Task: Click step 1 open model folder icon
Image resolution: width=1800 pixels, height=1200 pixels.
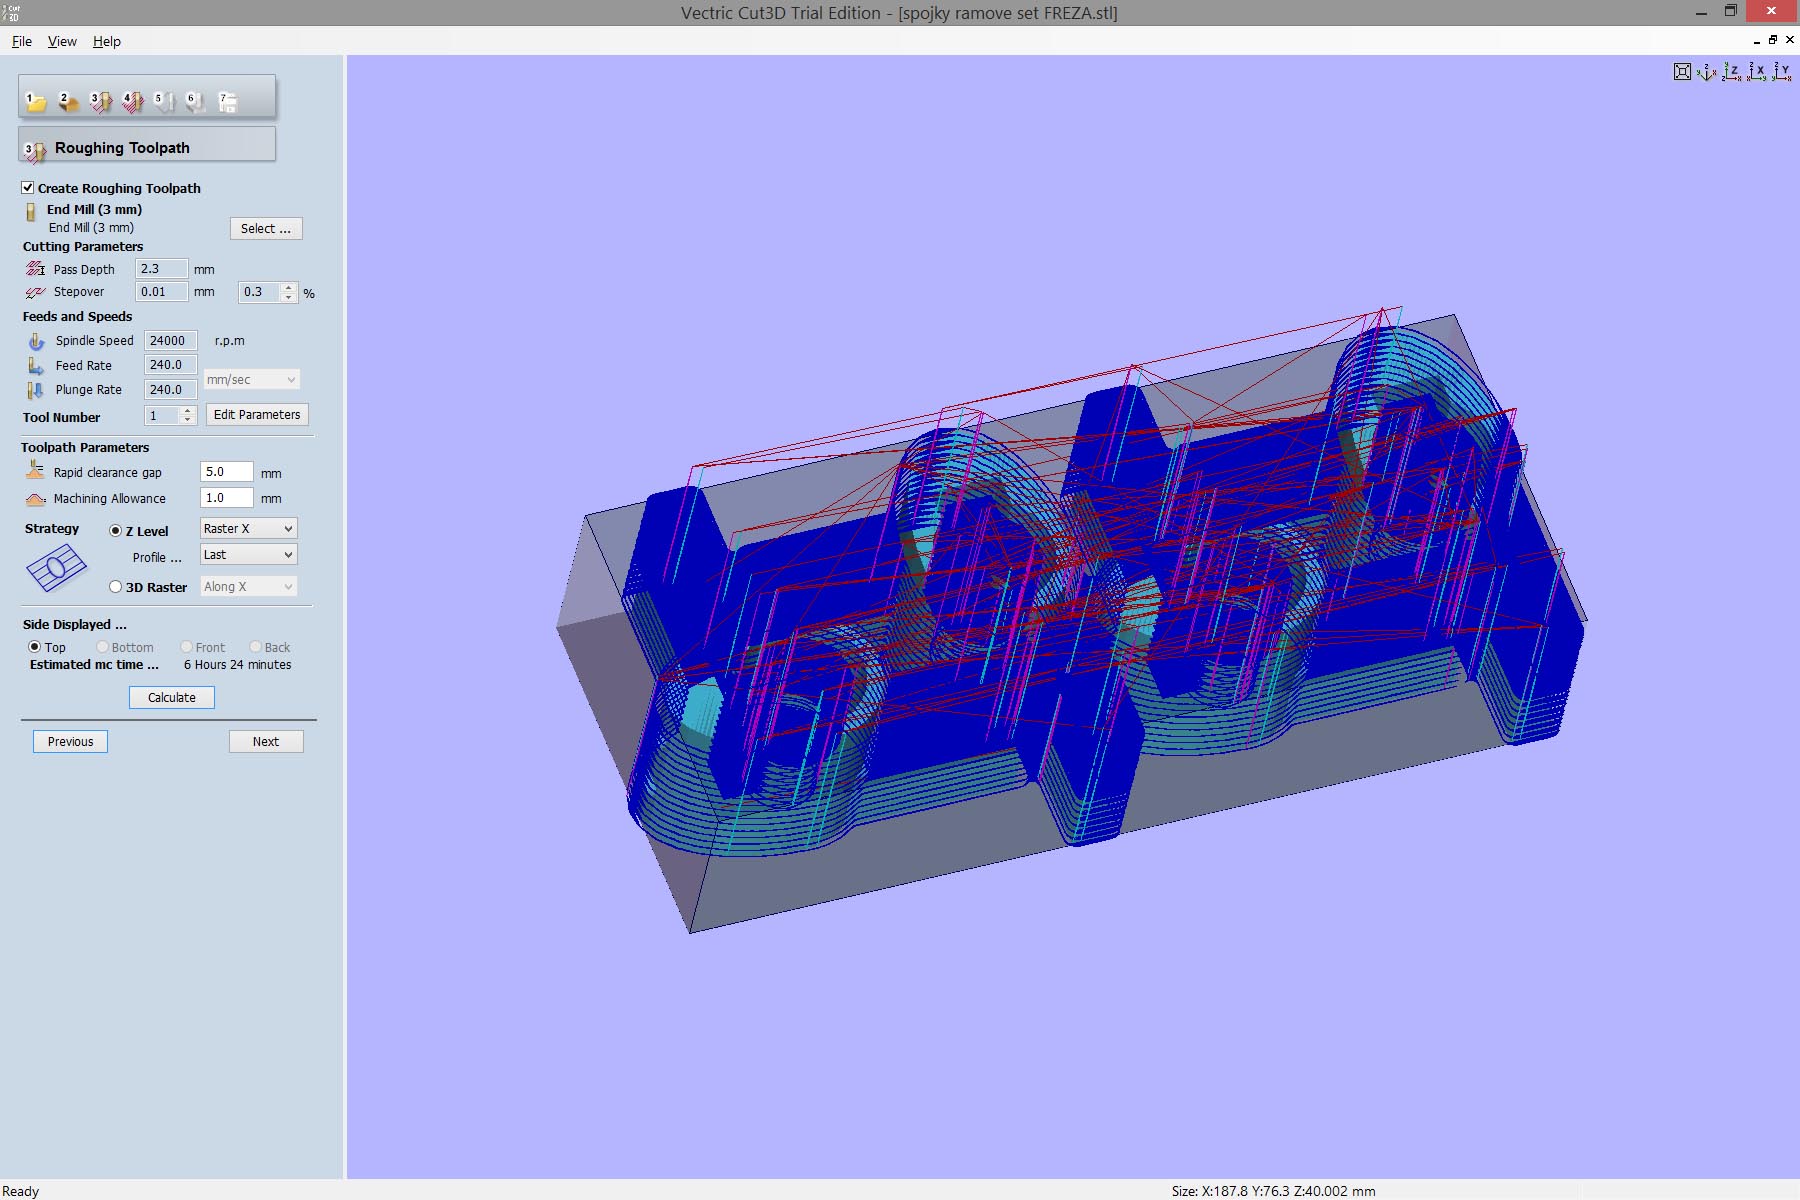Action: click(36, 101)
